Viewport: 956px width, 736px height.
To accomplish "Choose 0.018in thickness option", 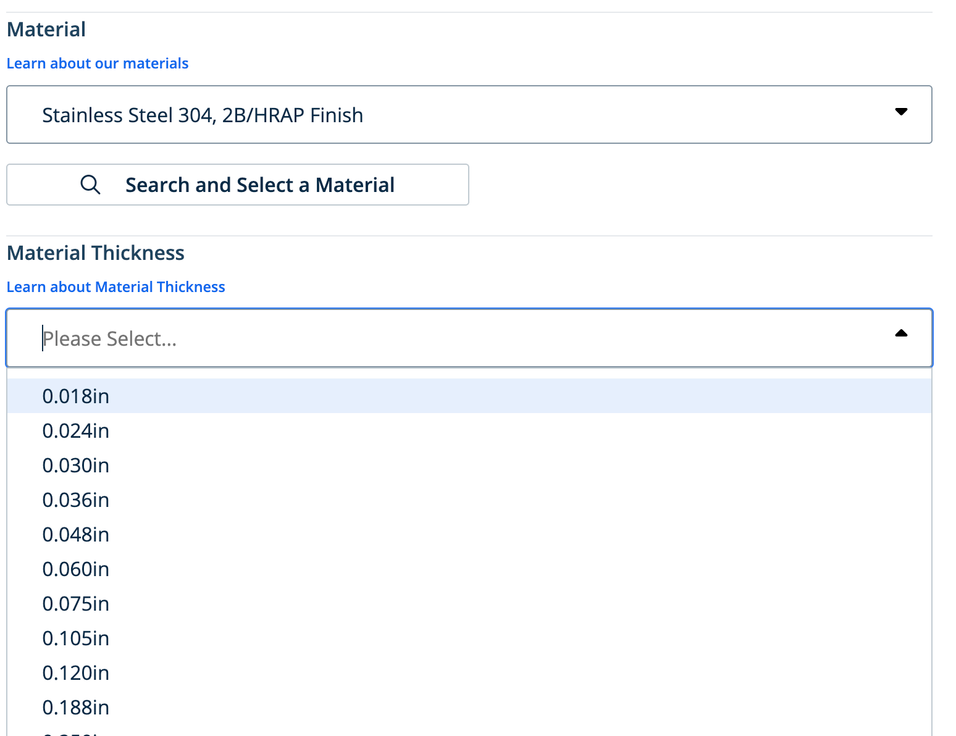I will coord(76,396).
